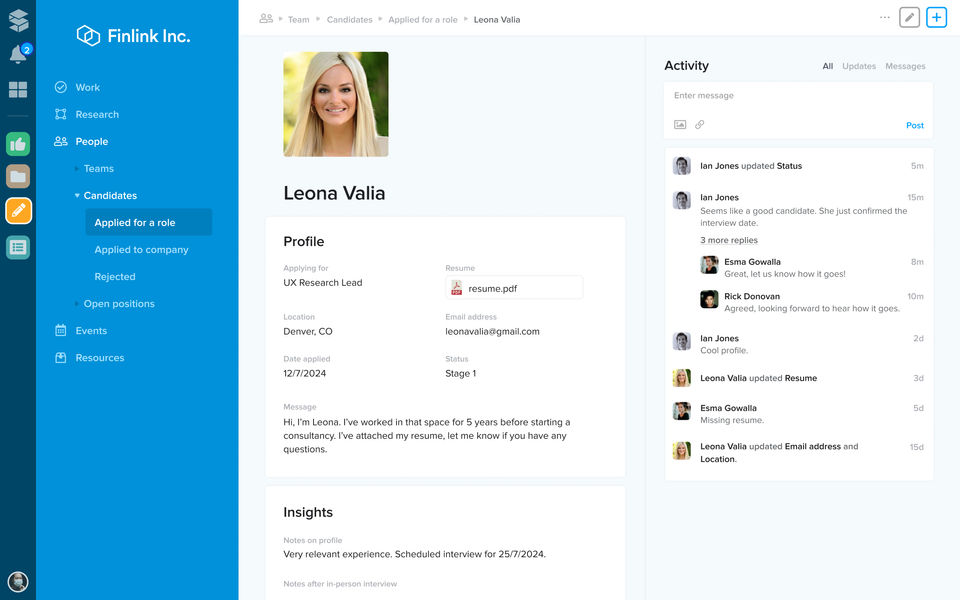Screen dimensions: 960x600
Task: Attach image to message
Action: 680,124
